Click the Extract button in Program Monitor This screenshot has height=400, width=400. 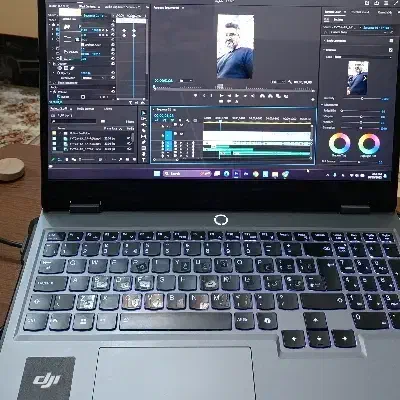pyautogui.click(x=270, y=96)
